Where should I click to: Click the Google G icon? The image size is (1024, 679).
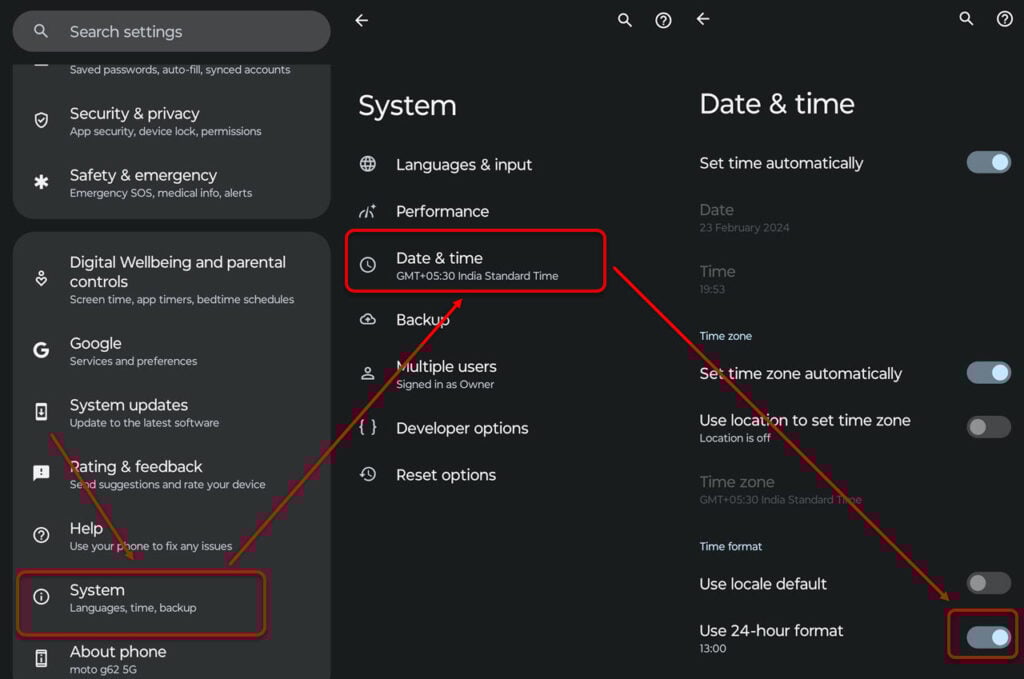coord(41,350)
